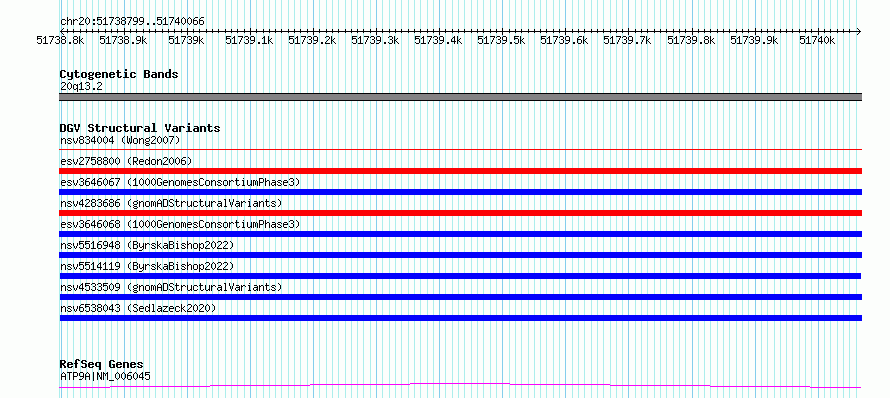Image resolution: width=890 pixels, height=398 pixels.
Task: Click the 51738.9k ruler tick label
Action: 123,40
